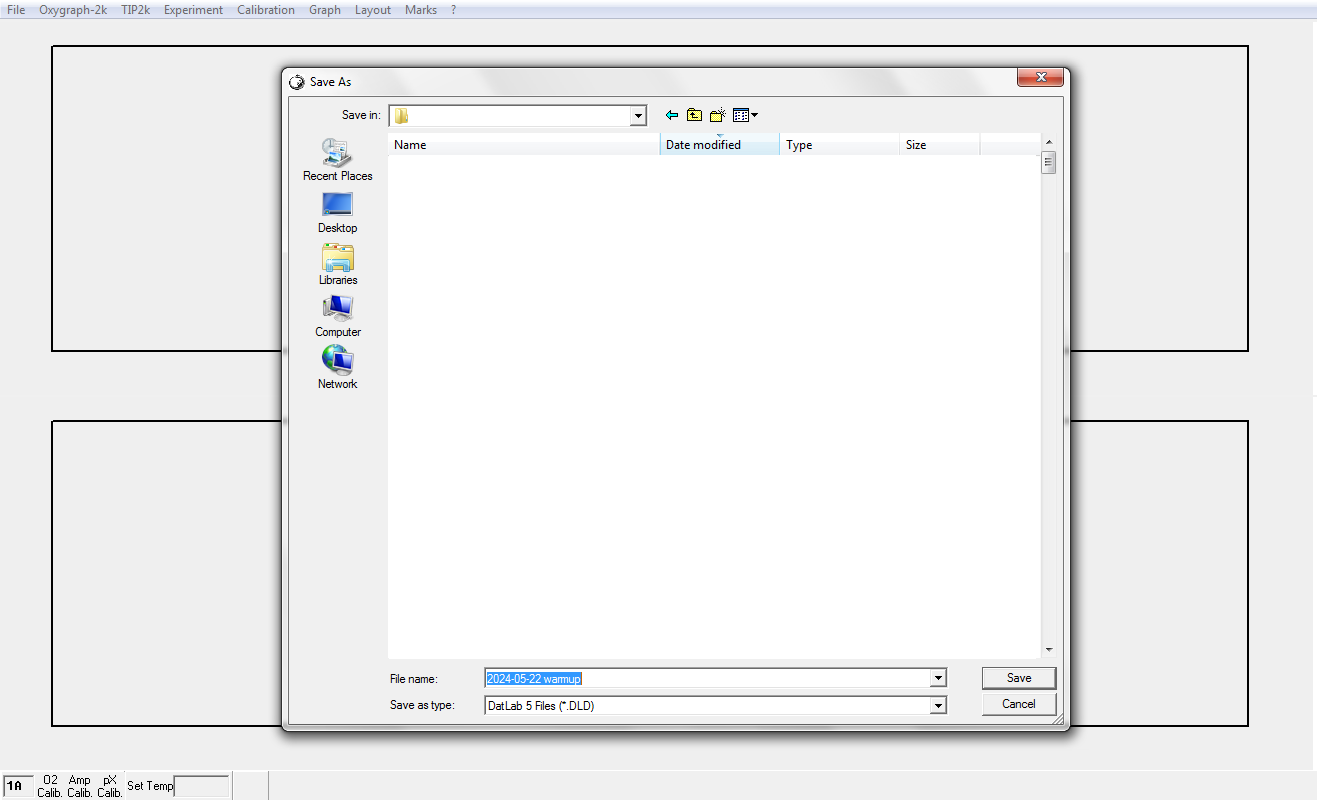Open Libraries in the places bar
The width and height of the screenshot is (1317, 800).
[x=337, y=264]
